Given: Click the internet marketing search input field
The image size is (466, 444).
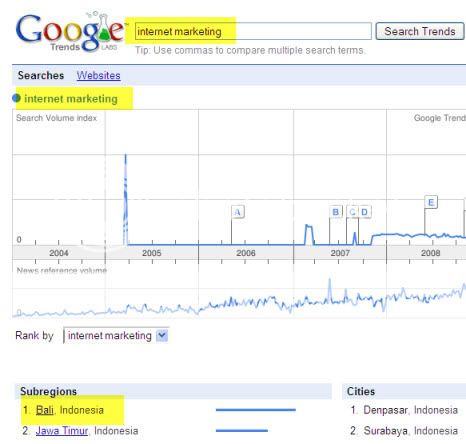Looking at the screenshot, I should coord(253,31).
